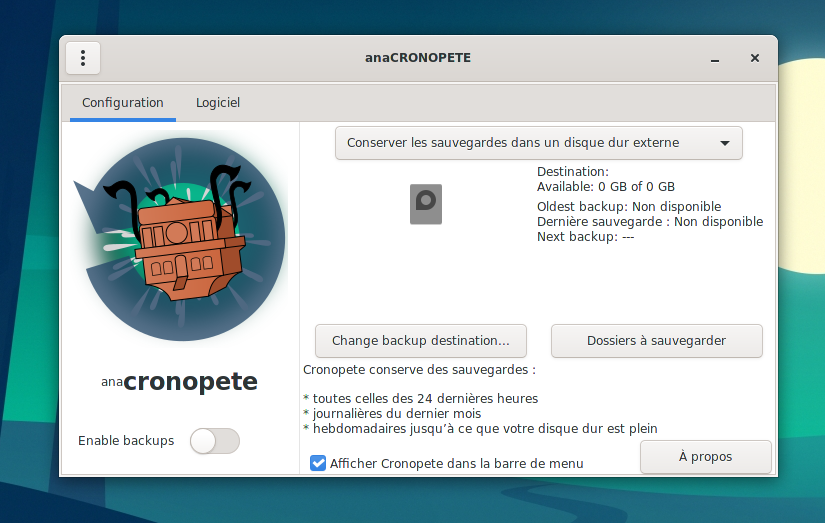Image resolution: width=825 pixels, height=523 pixels.
Task: Minimize the anaCRONOPETE window
Action: (715, 58)
